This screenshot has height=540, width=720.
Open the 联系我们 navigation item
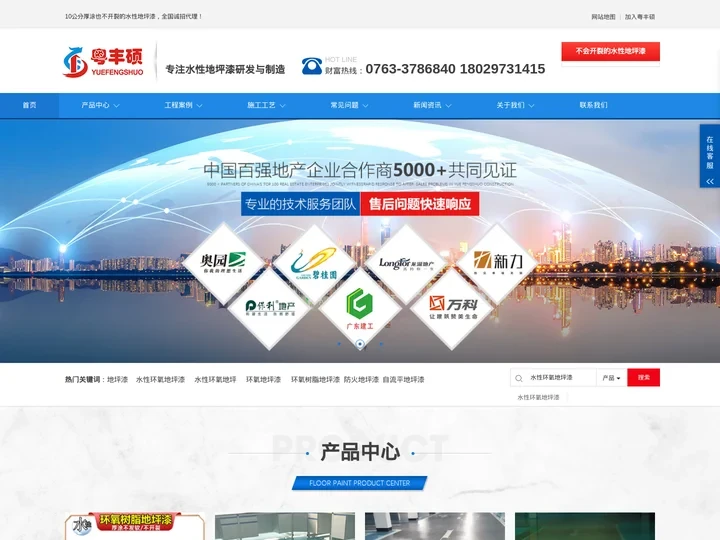pyautogui.click(x=593, y=105)
